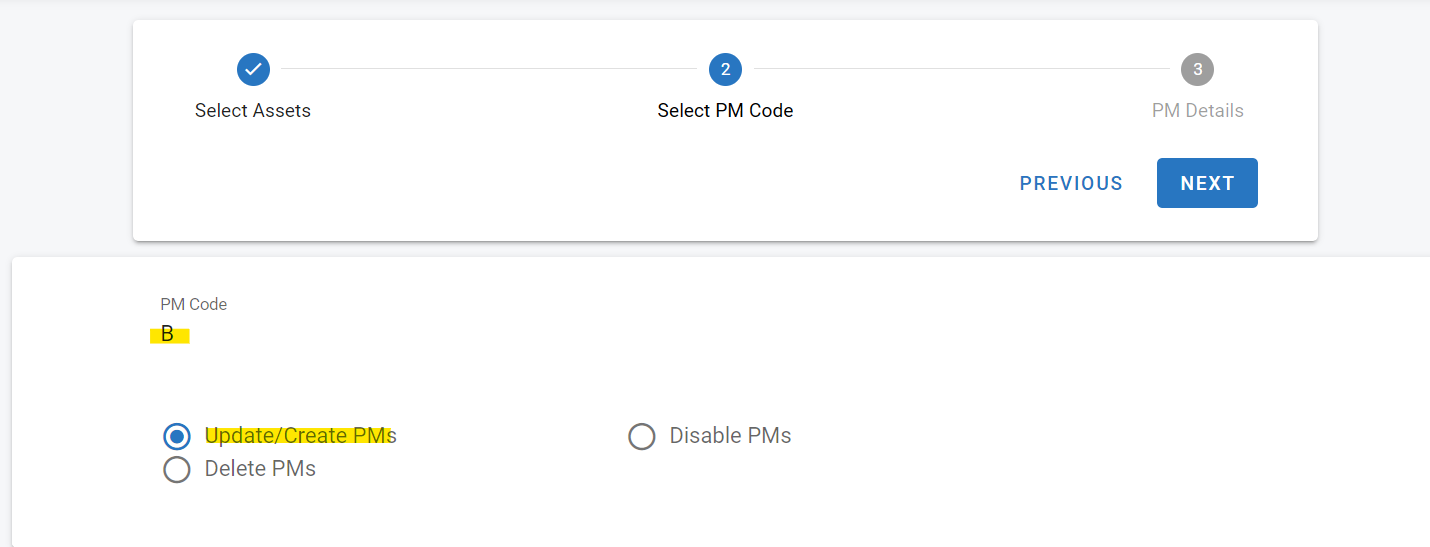Choose the Delete PMs radio circle
1430x547 pixels.
pyautogui.click(x=177, y=469)
